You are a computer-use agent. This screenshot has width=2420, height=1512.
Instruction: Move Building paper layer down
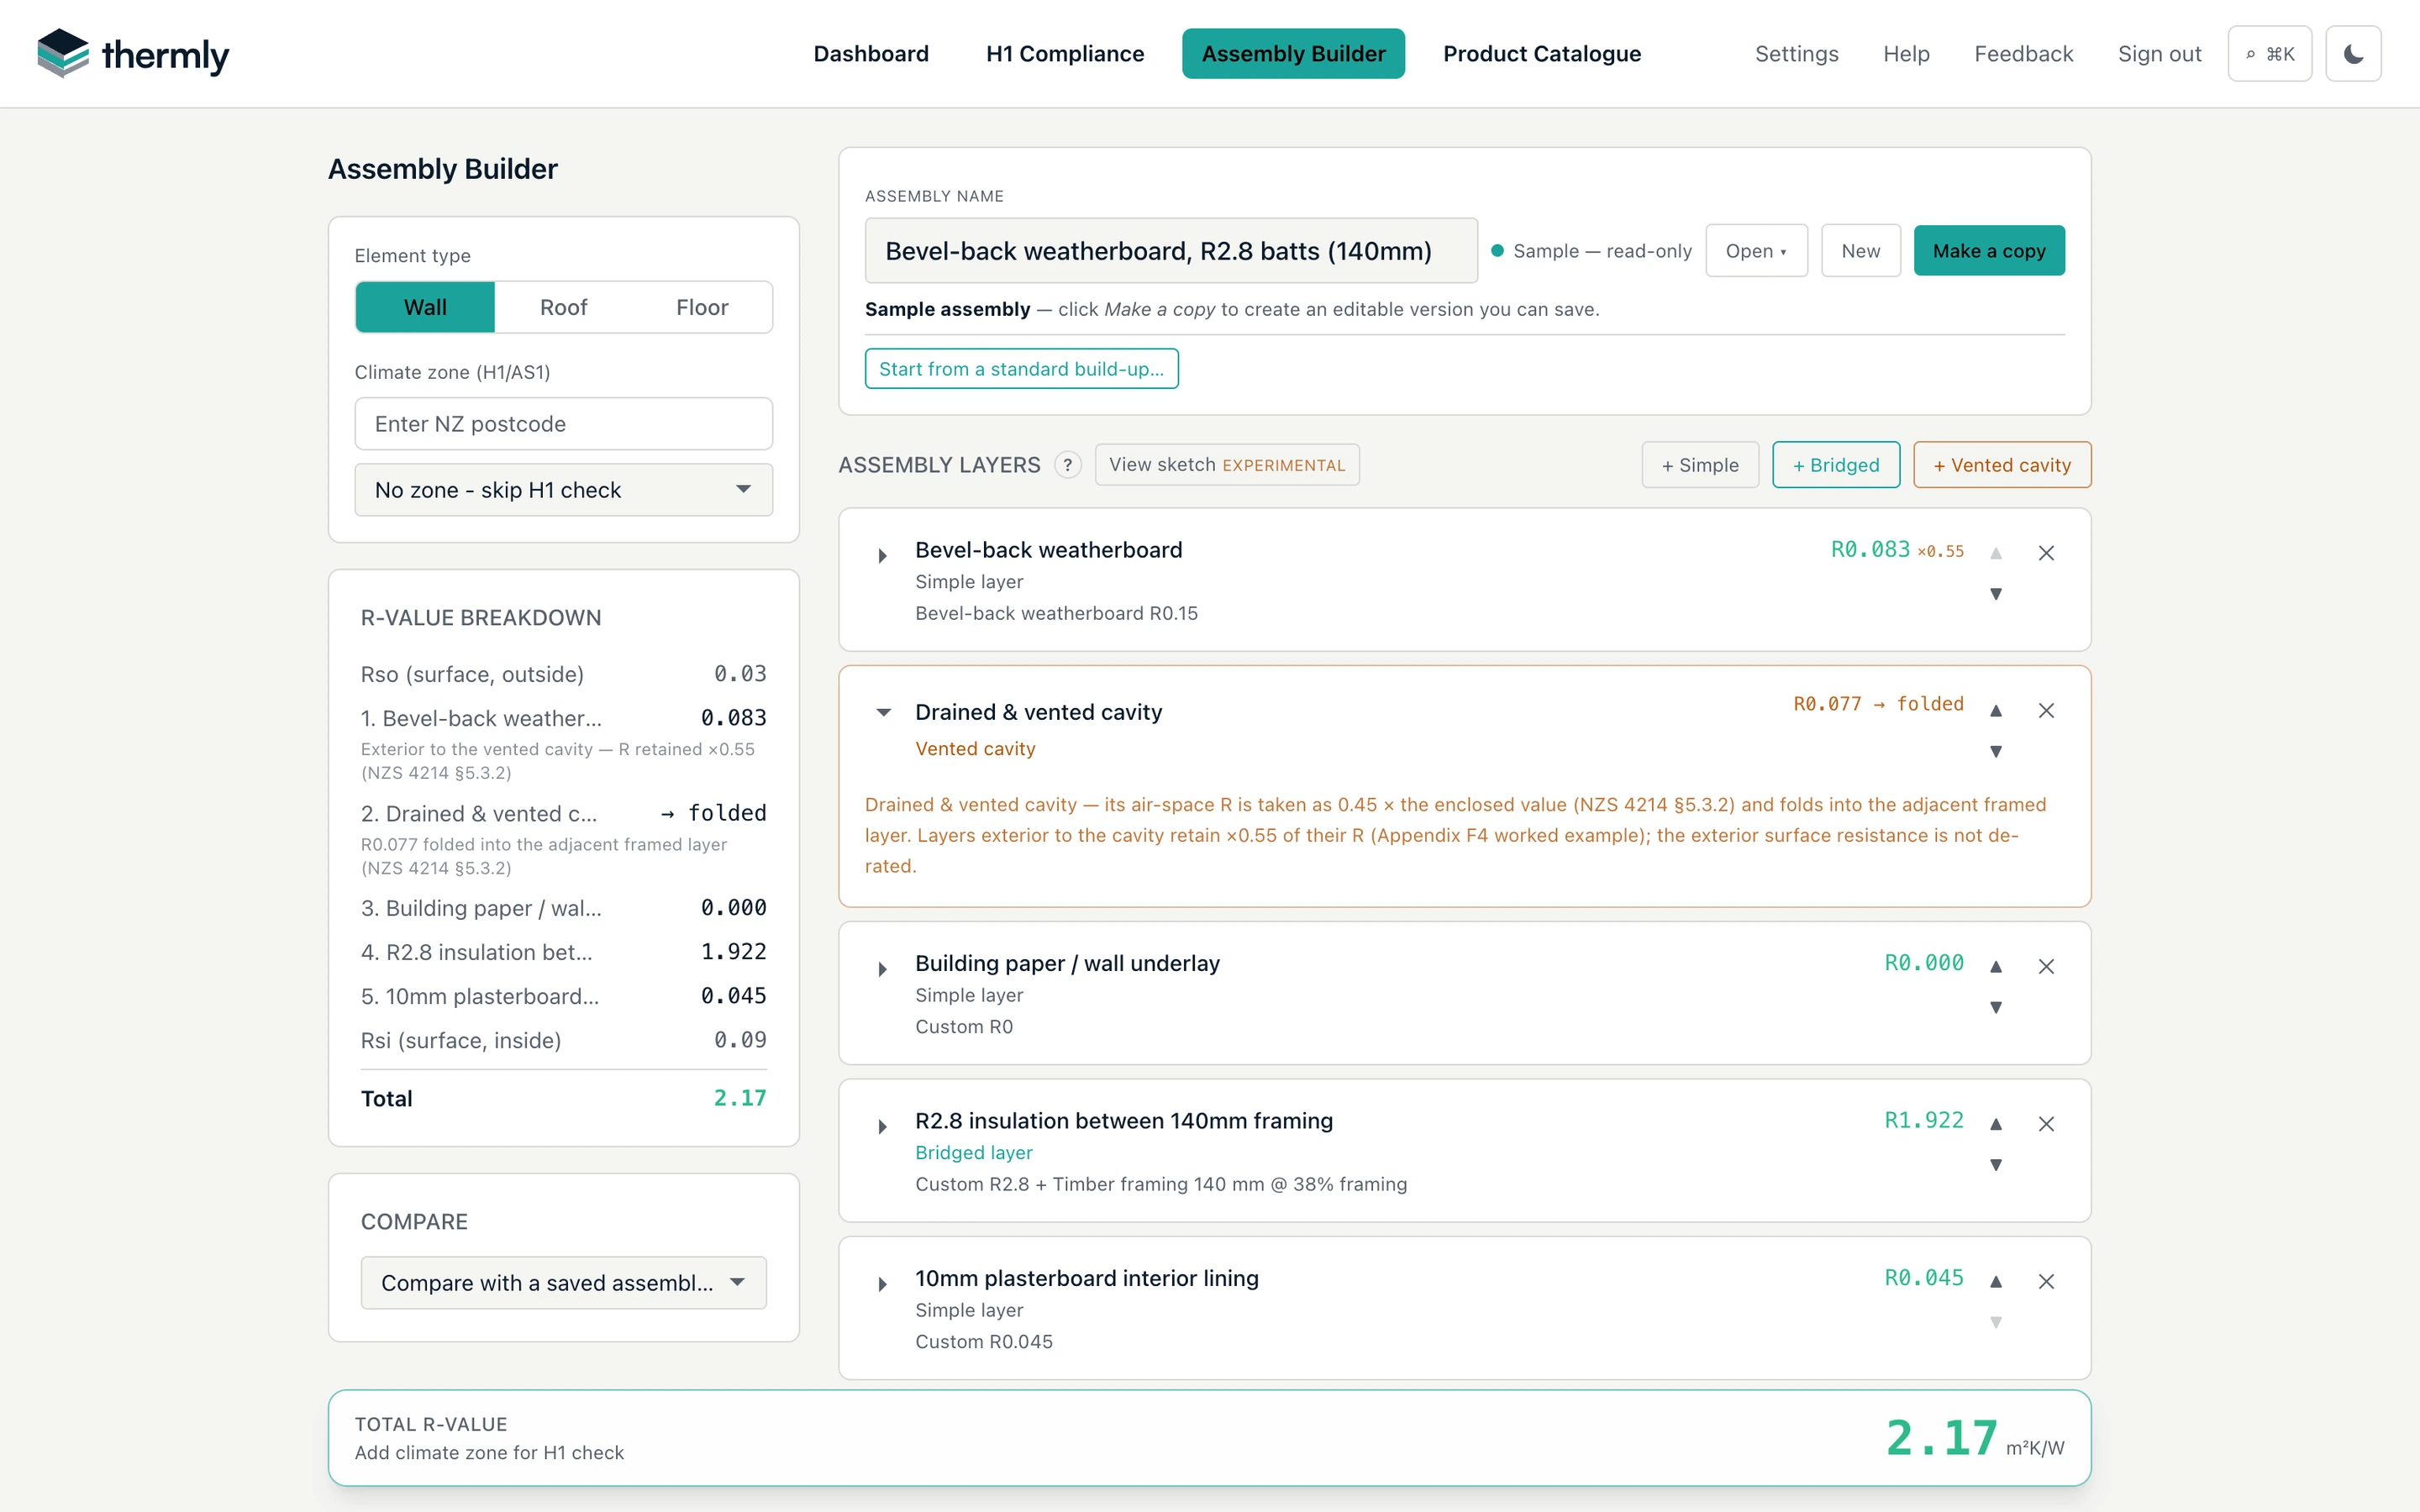tap(1995, 1007)
